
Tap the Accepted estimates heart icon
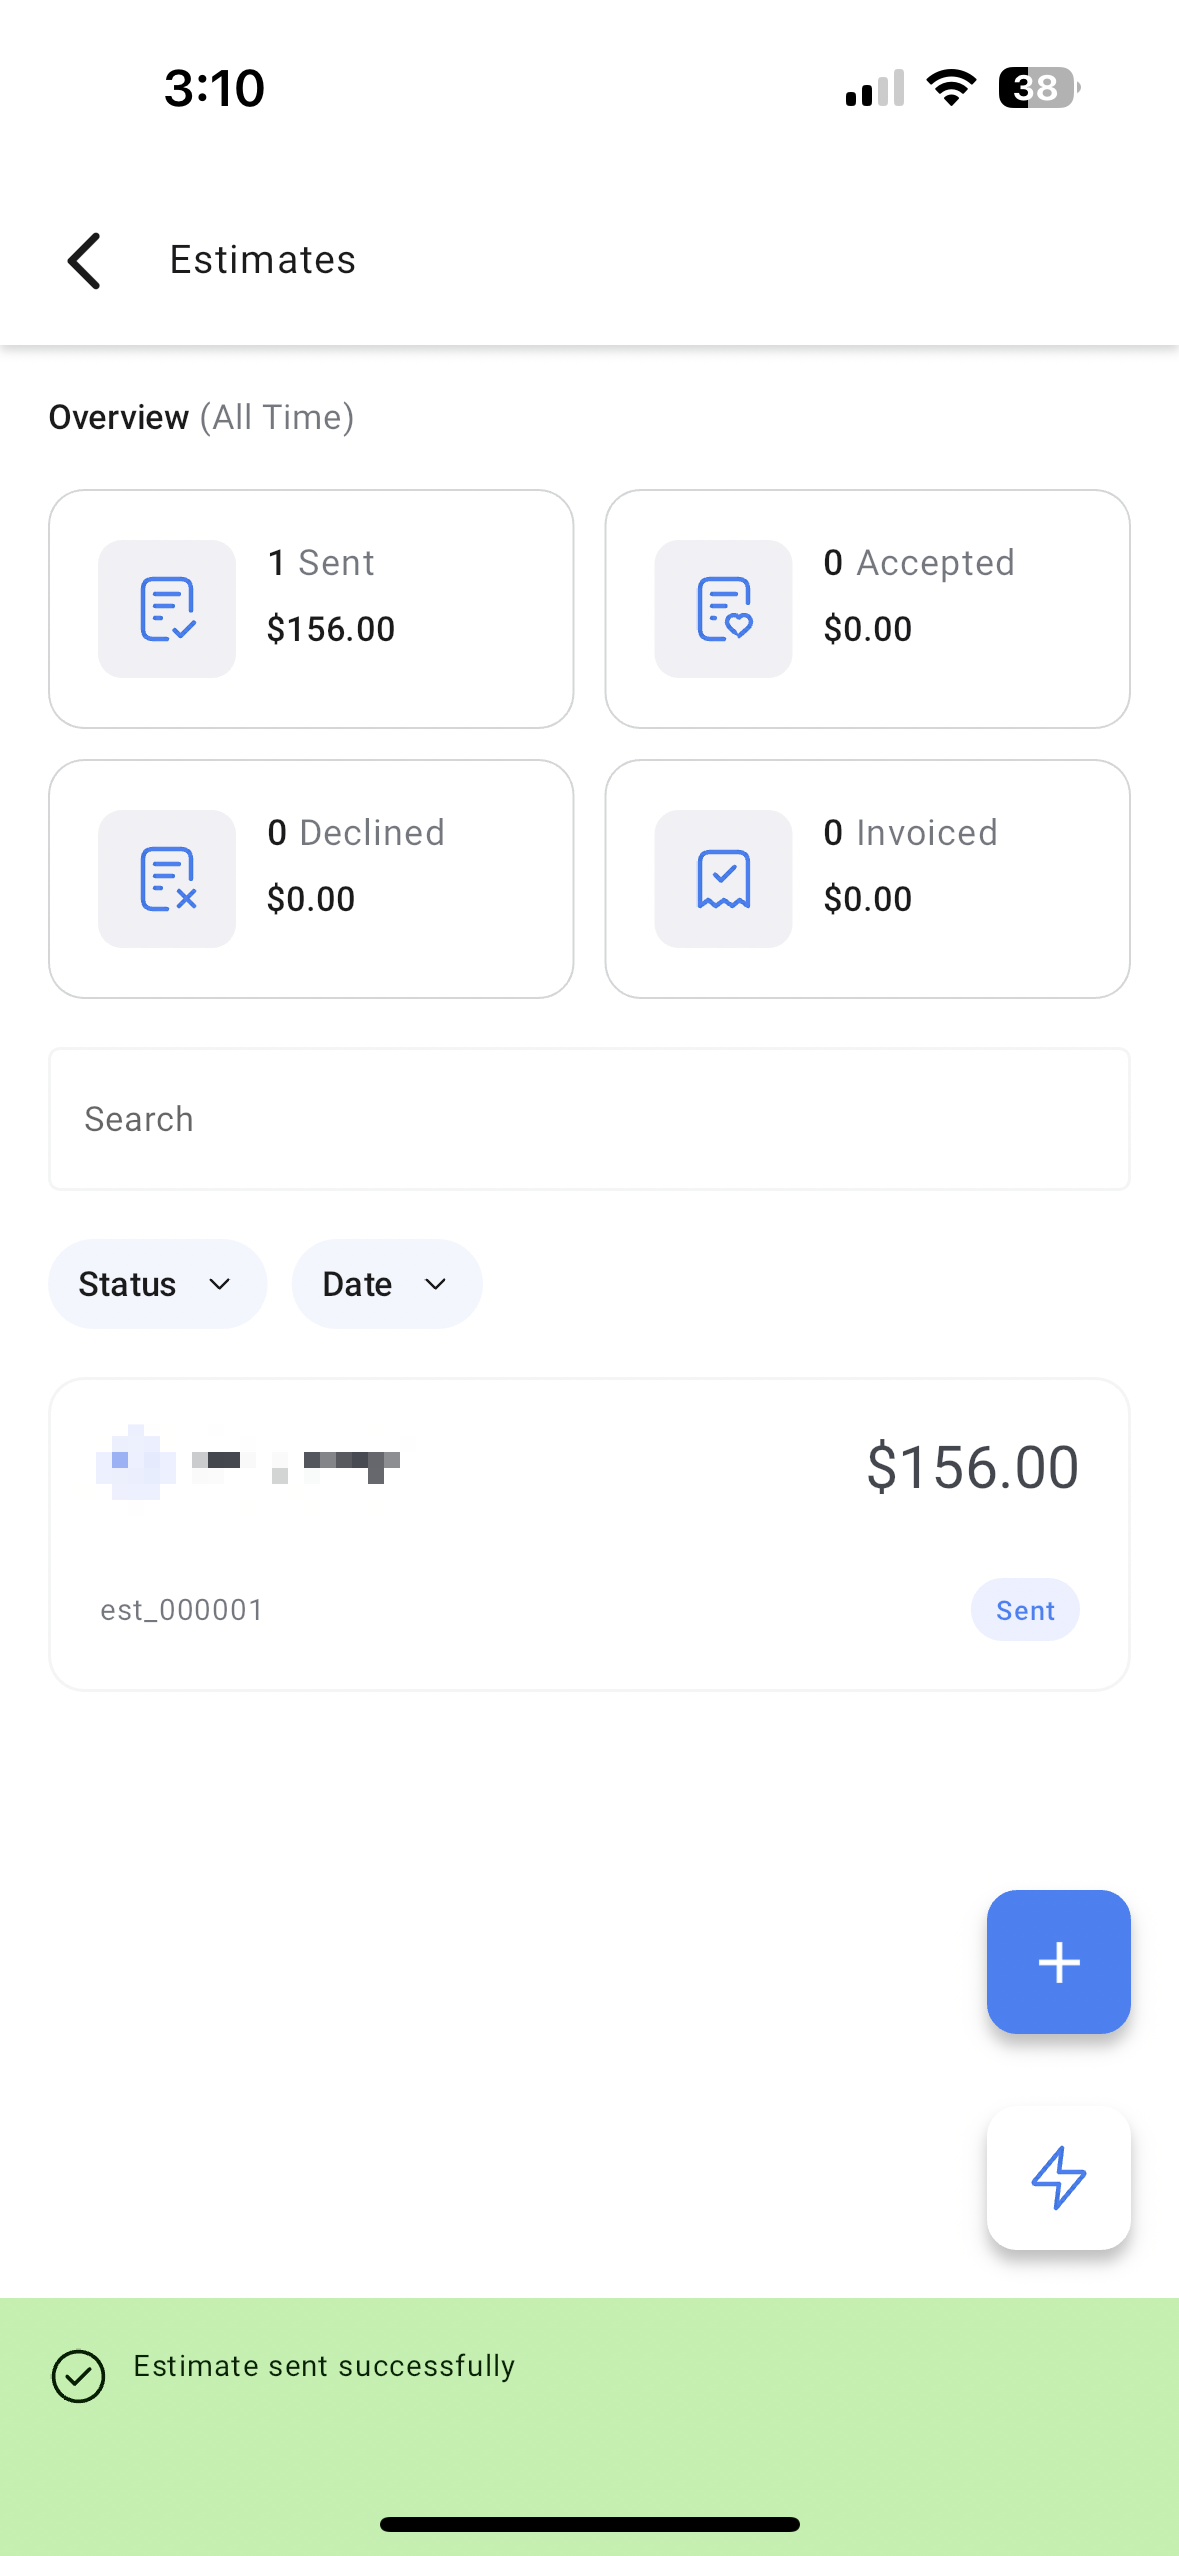(723, 609)
